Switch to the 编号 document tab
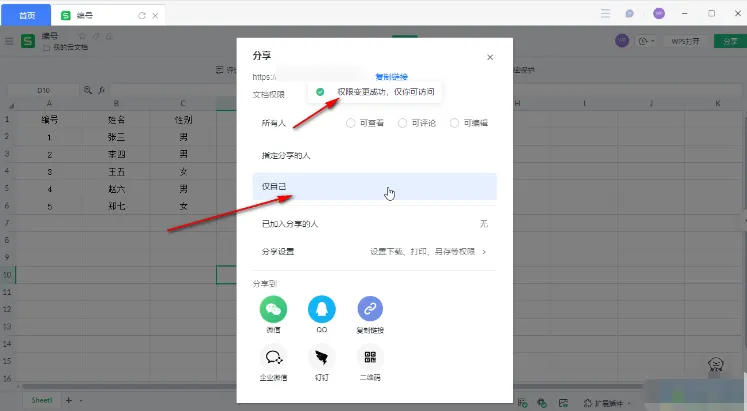 click(108, 15)
